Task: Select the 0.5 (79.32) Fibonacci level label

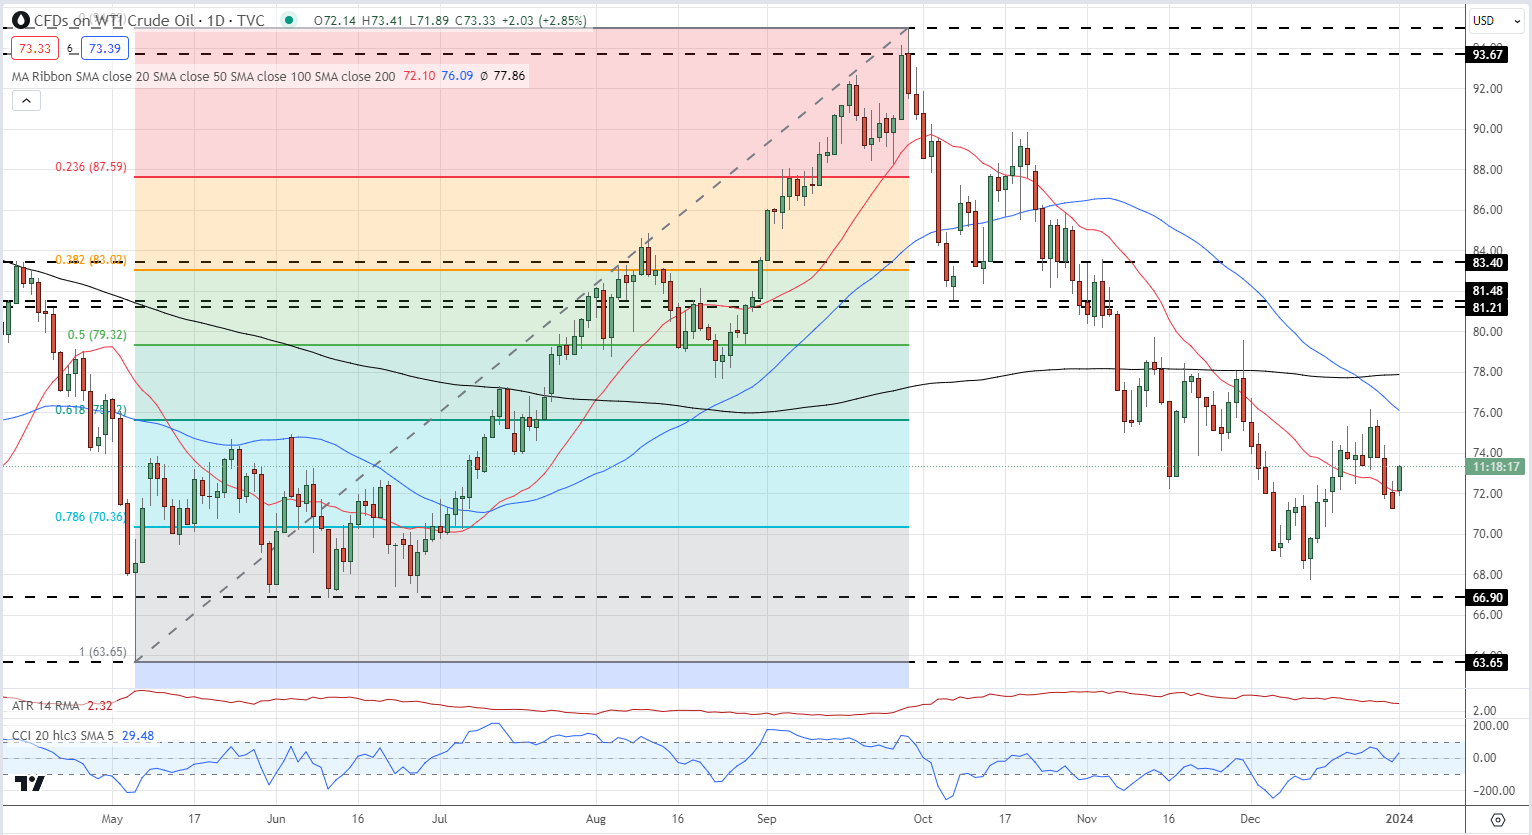Action: 97,335
